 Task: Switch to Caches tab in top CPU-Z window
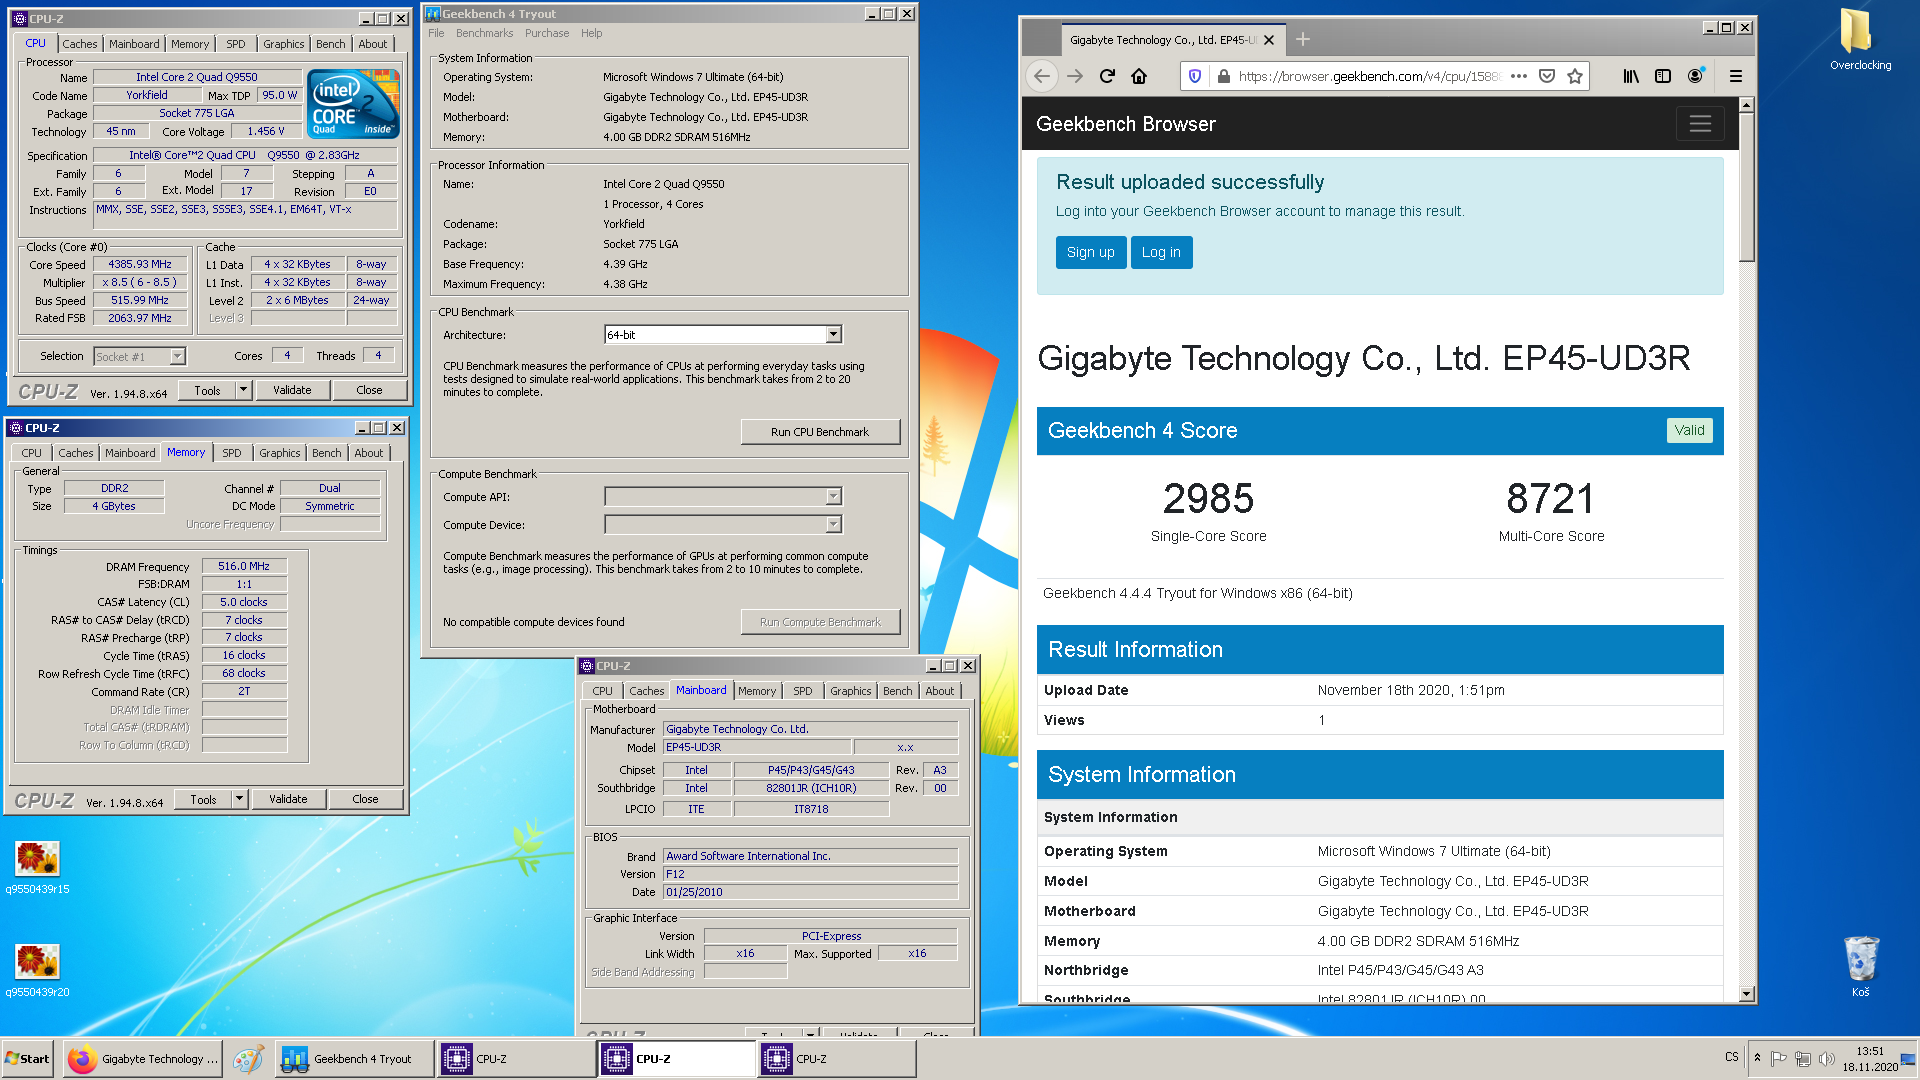pos(80,44)
